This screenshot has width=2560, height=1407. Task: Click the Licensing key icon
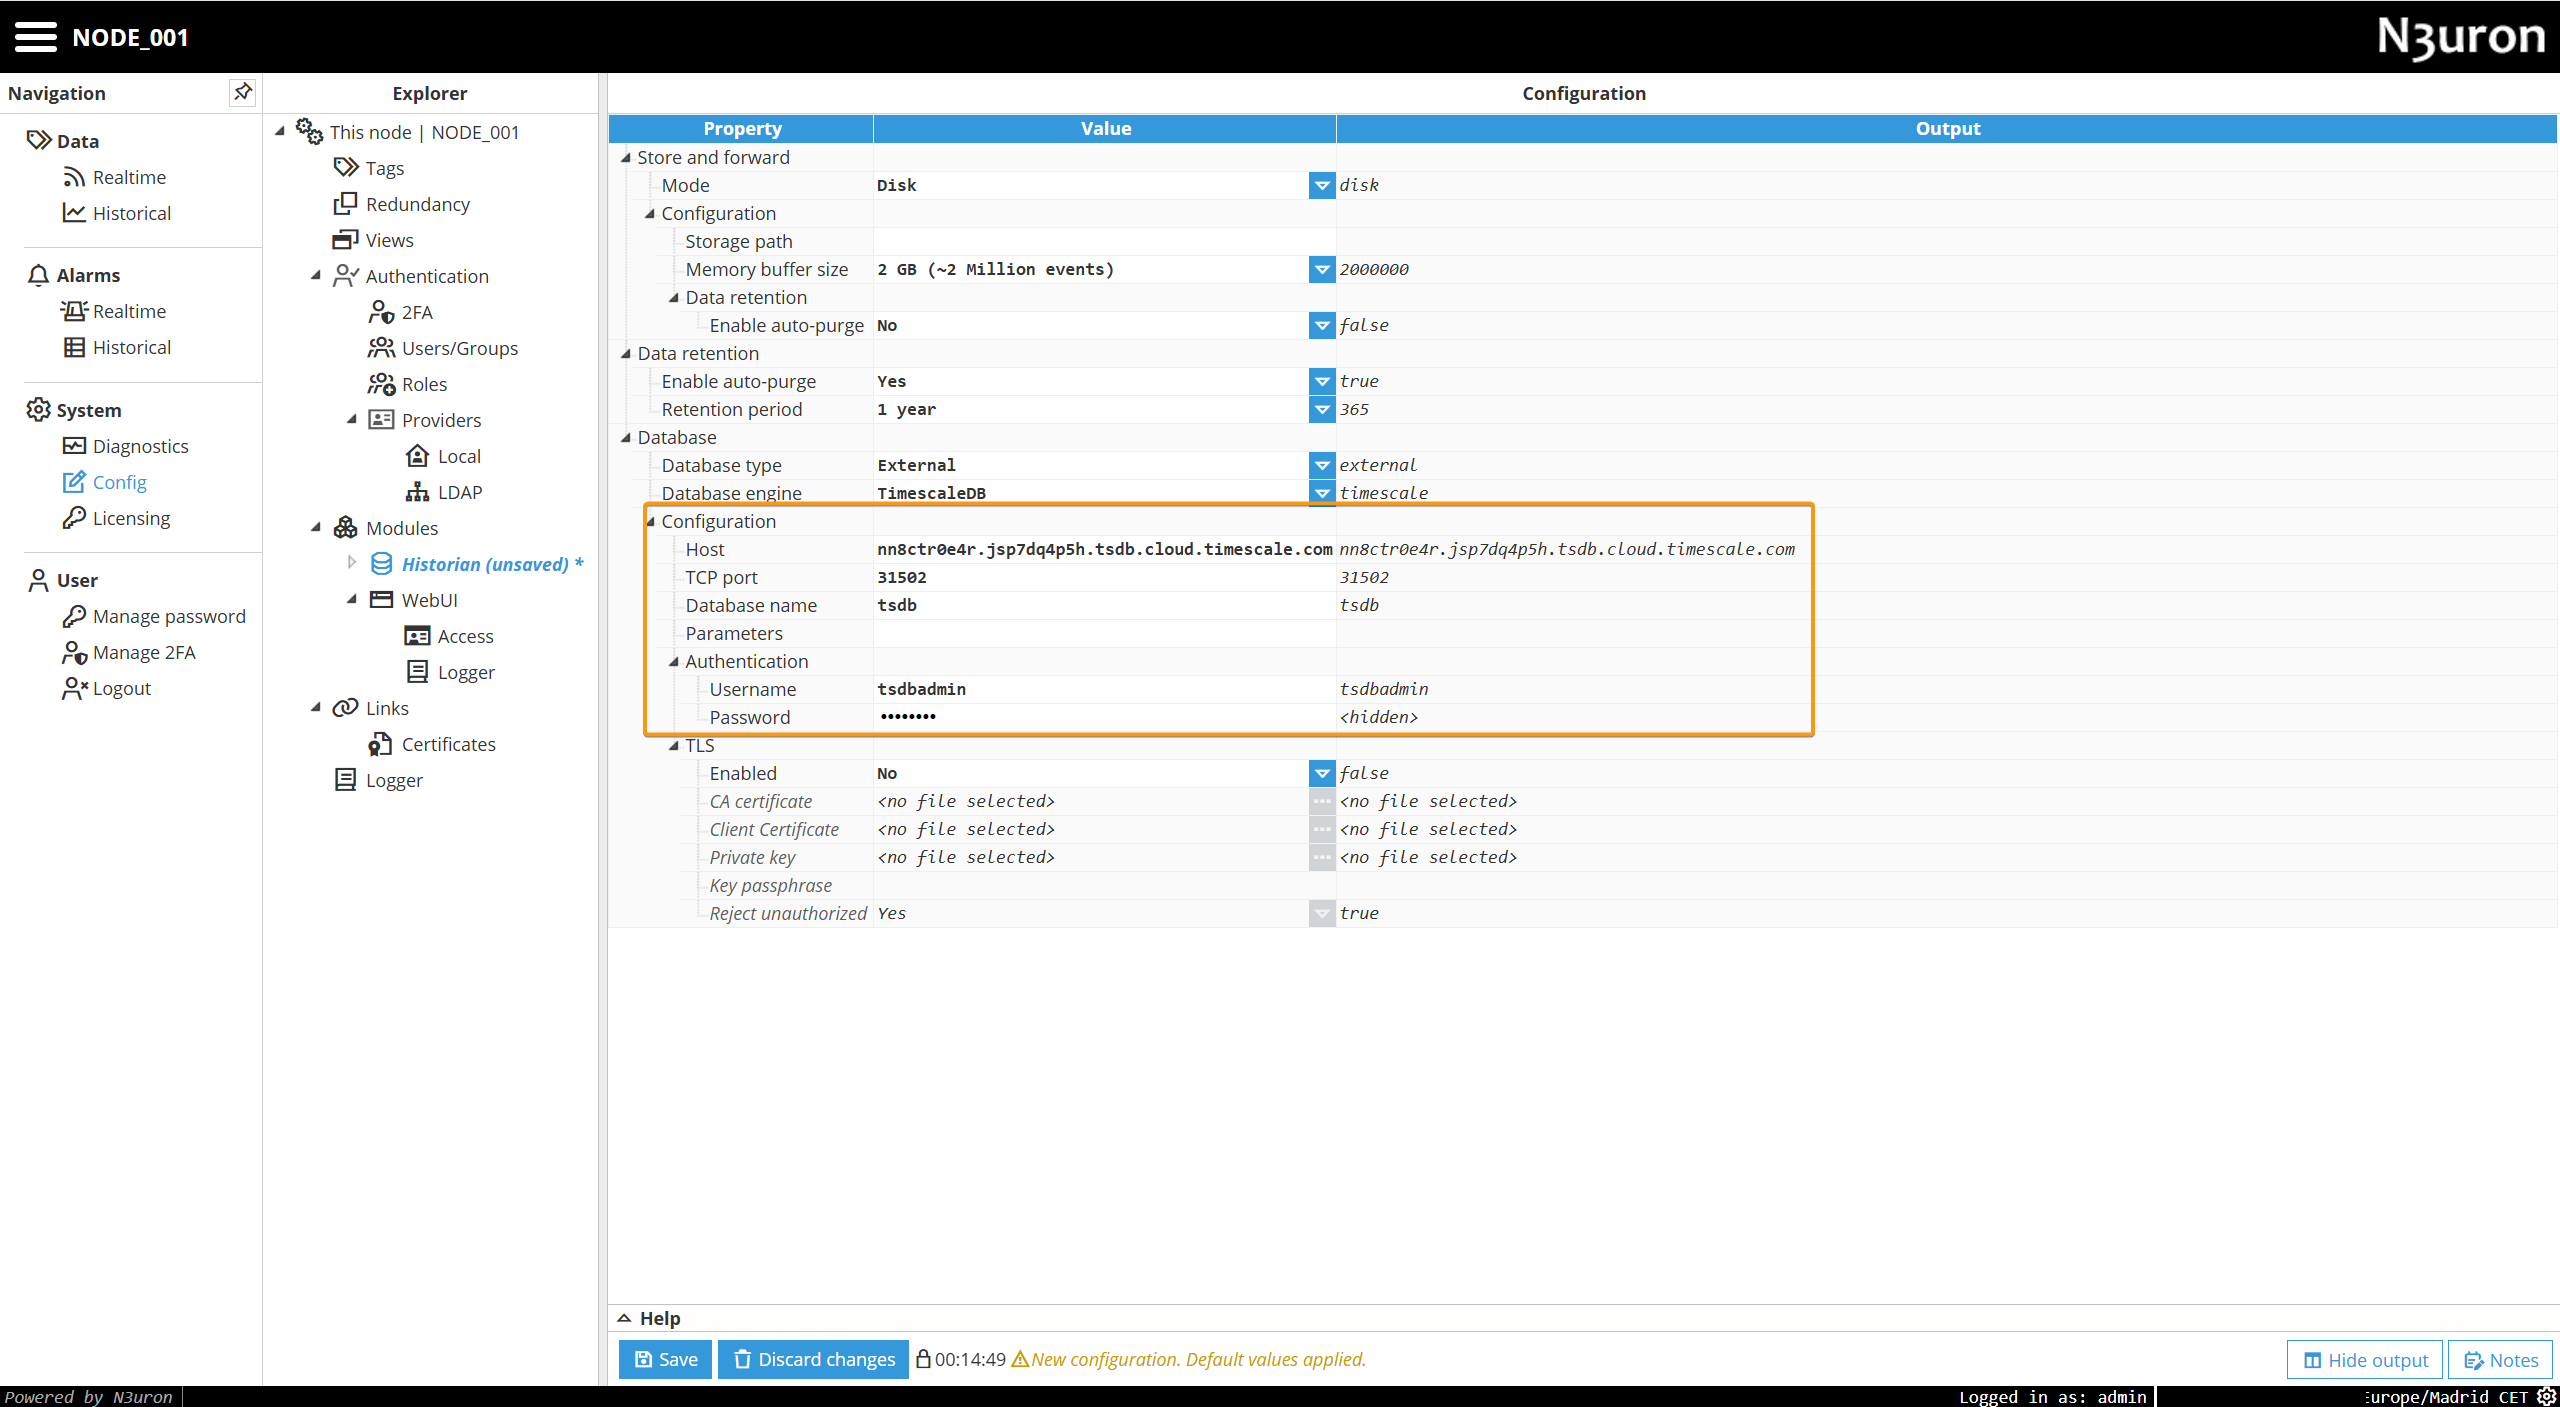[x=74, y=518]
